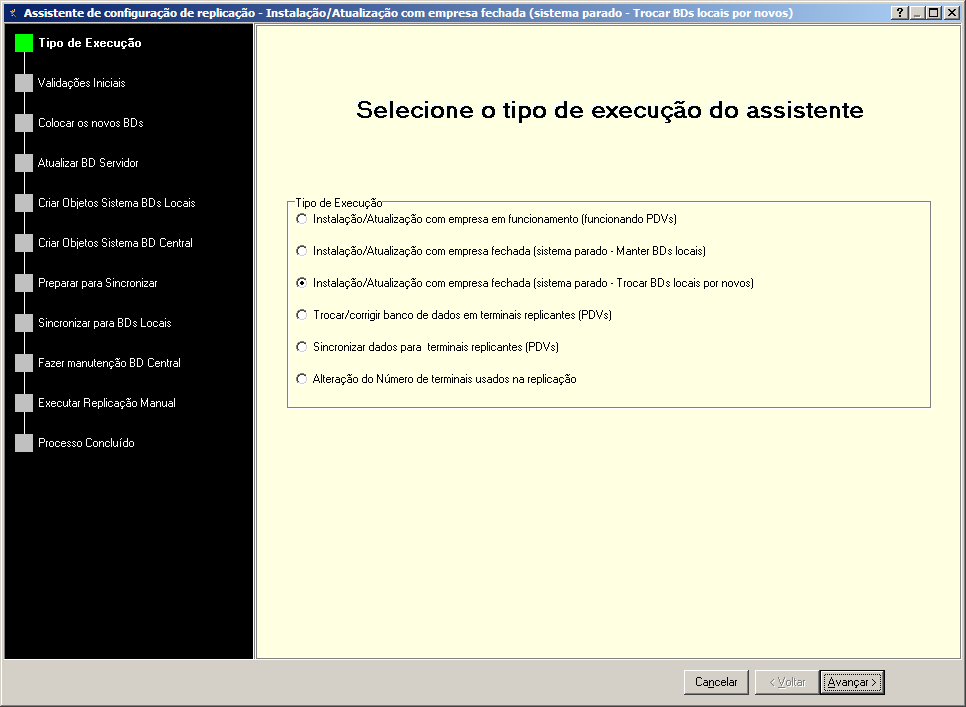Select installation with company running (PDVs) option

click(302, 219)
